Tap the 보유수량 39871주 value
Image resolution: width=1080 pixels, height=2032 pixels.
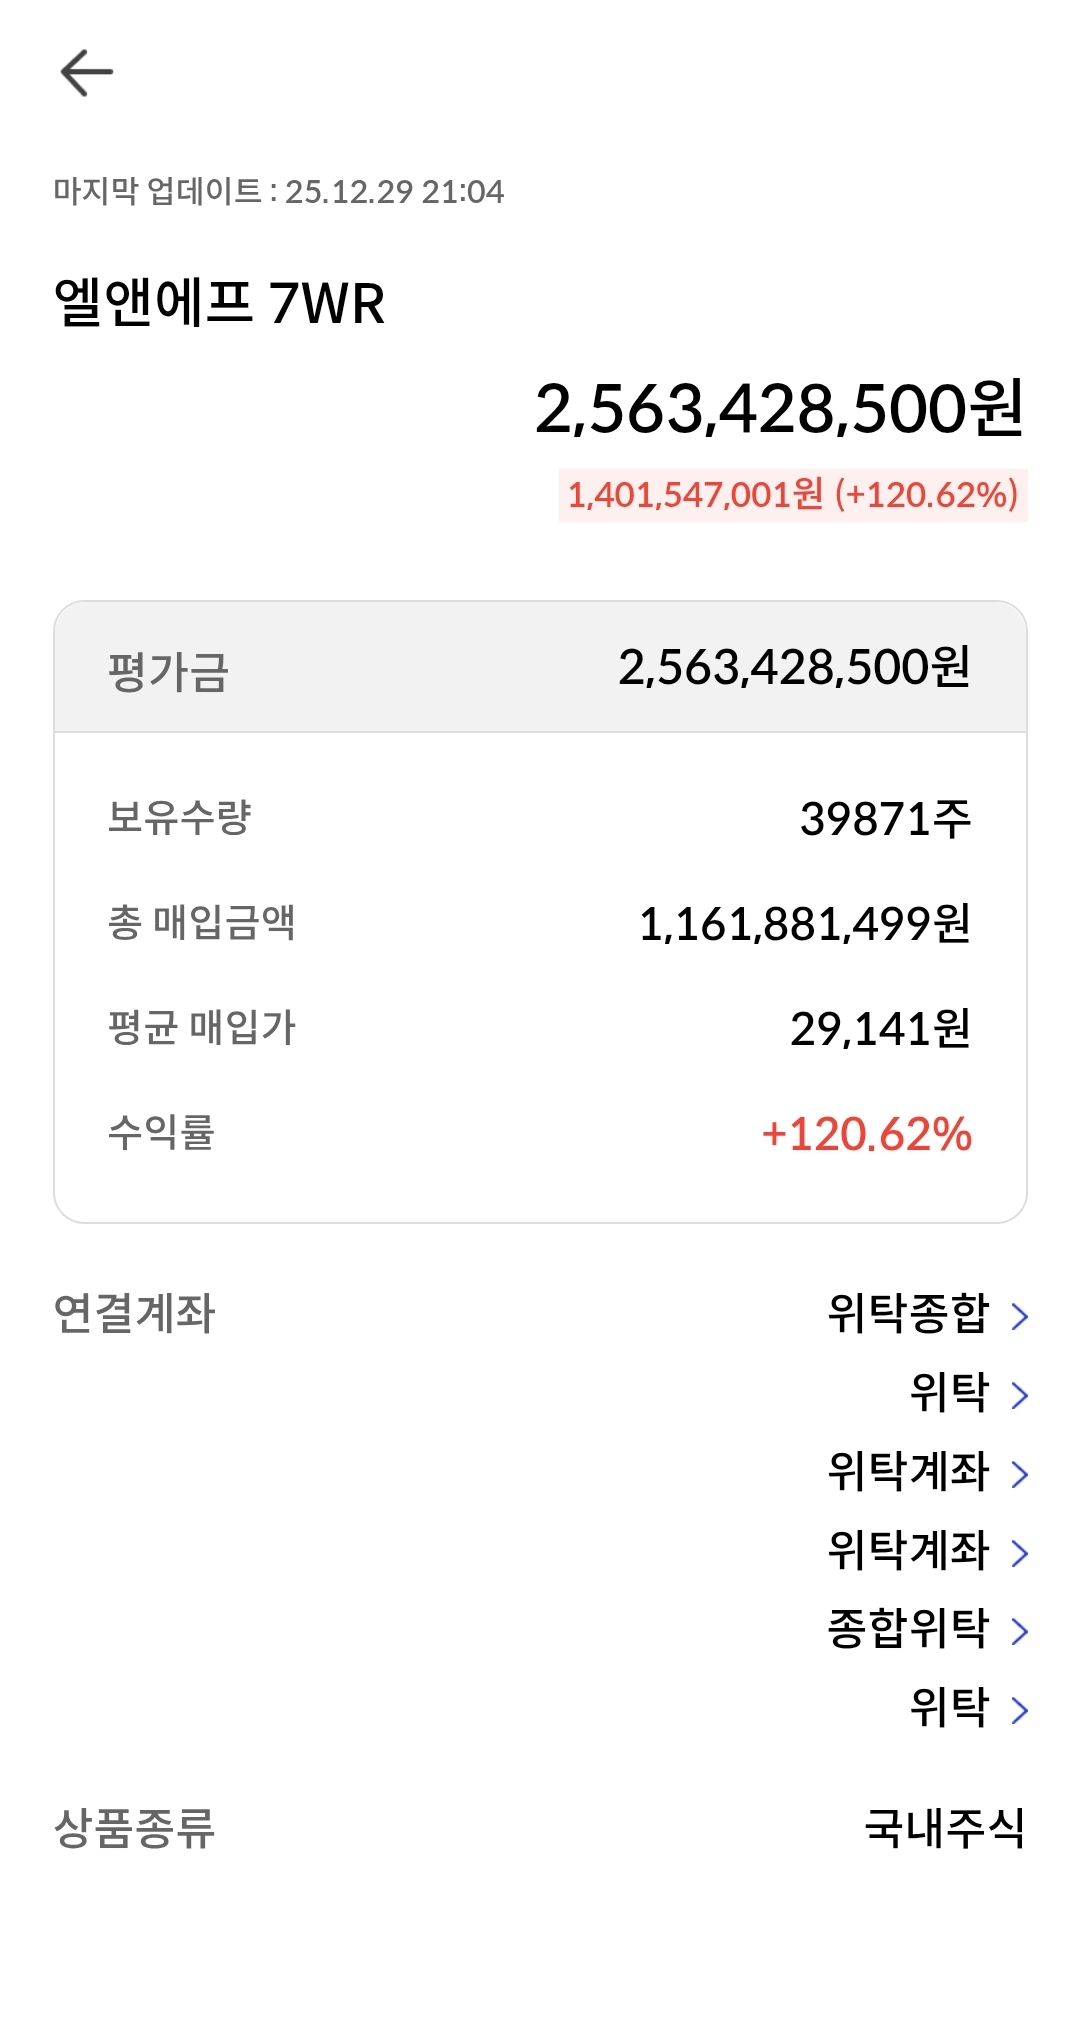point(885,819)
